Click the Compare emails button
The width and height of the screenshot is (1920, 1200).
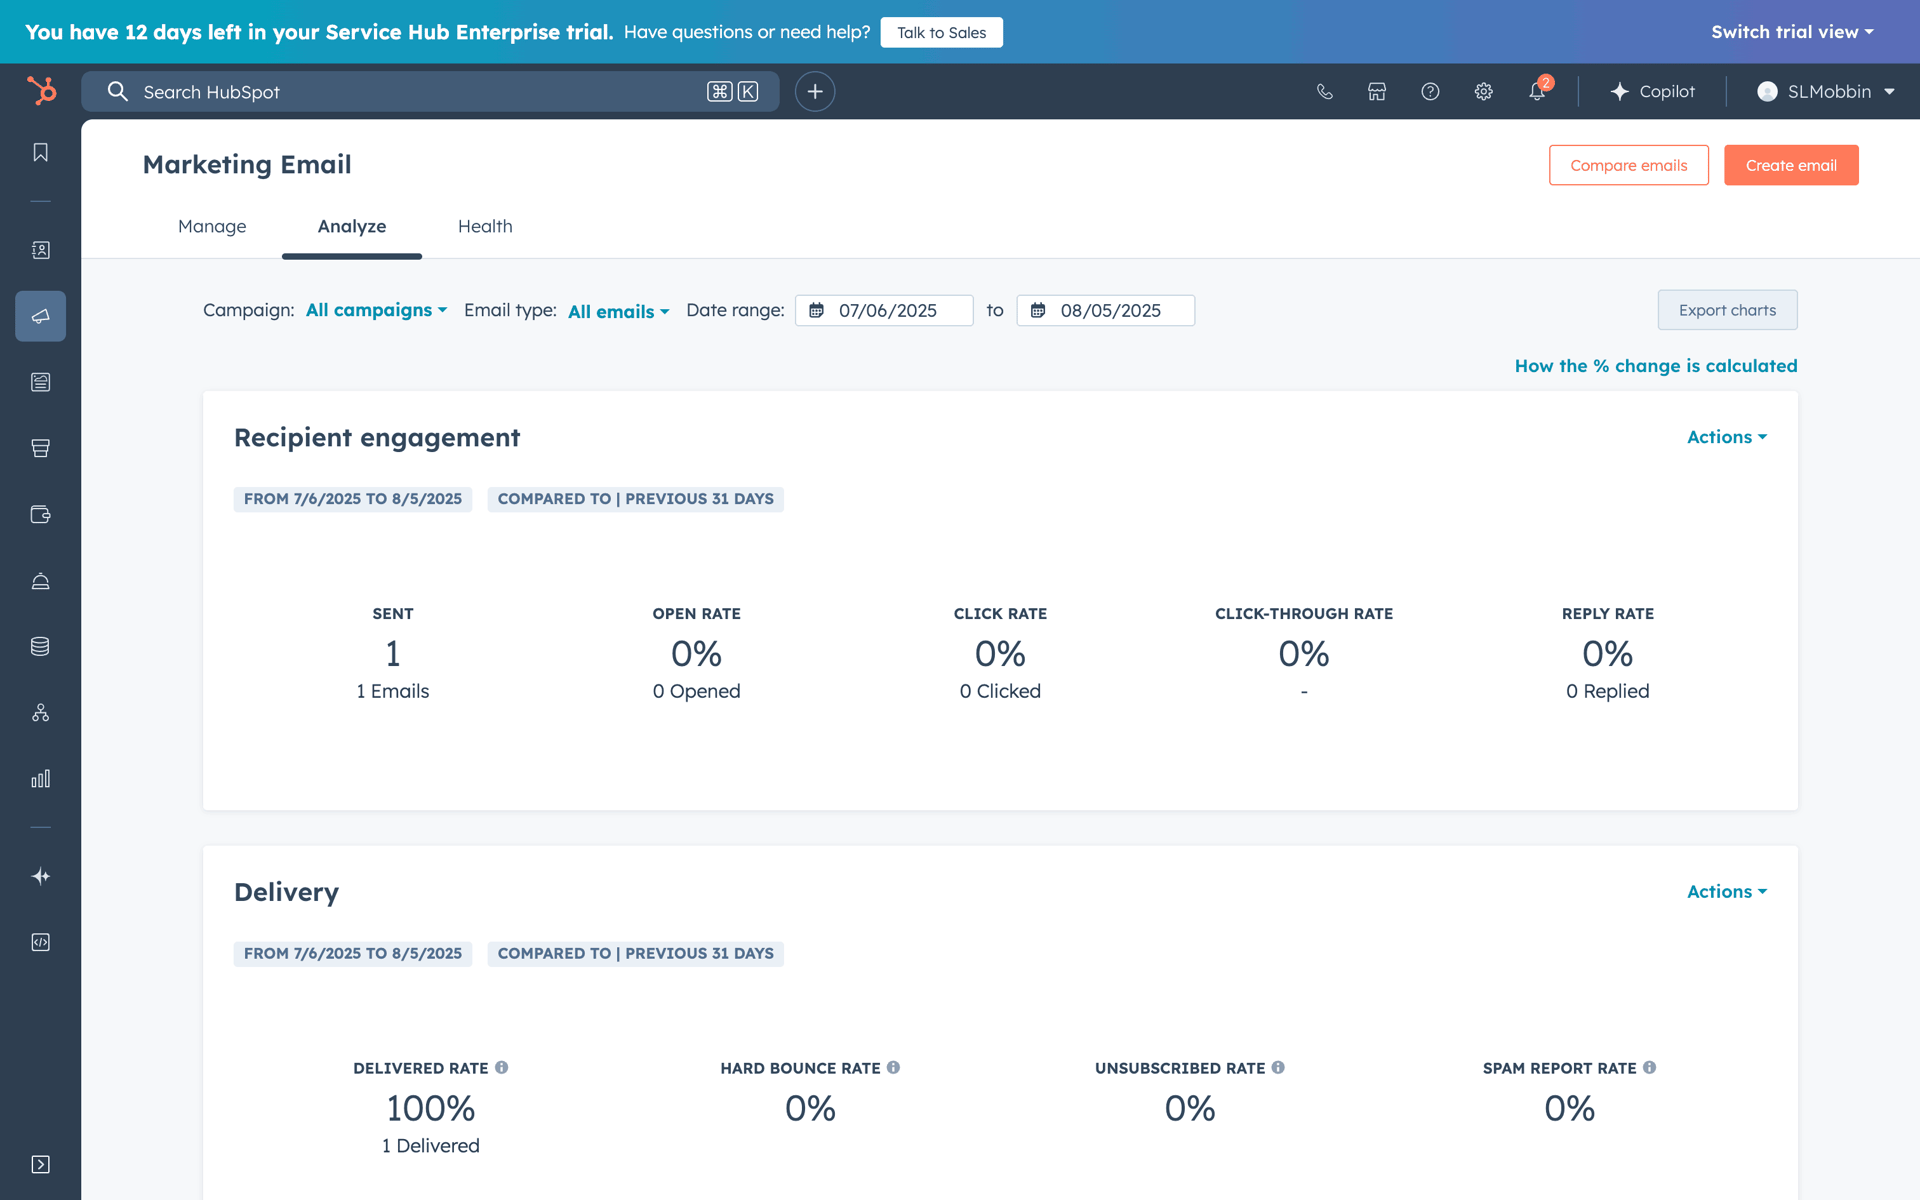point(1628,165)
